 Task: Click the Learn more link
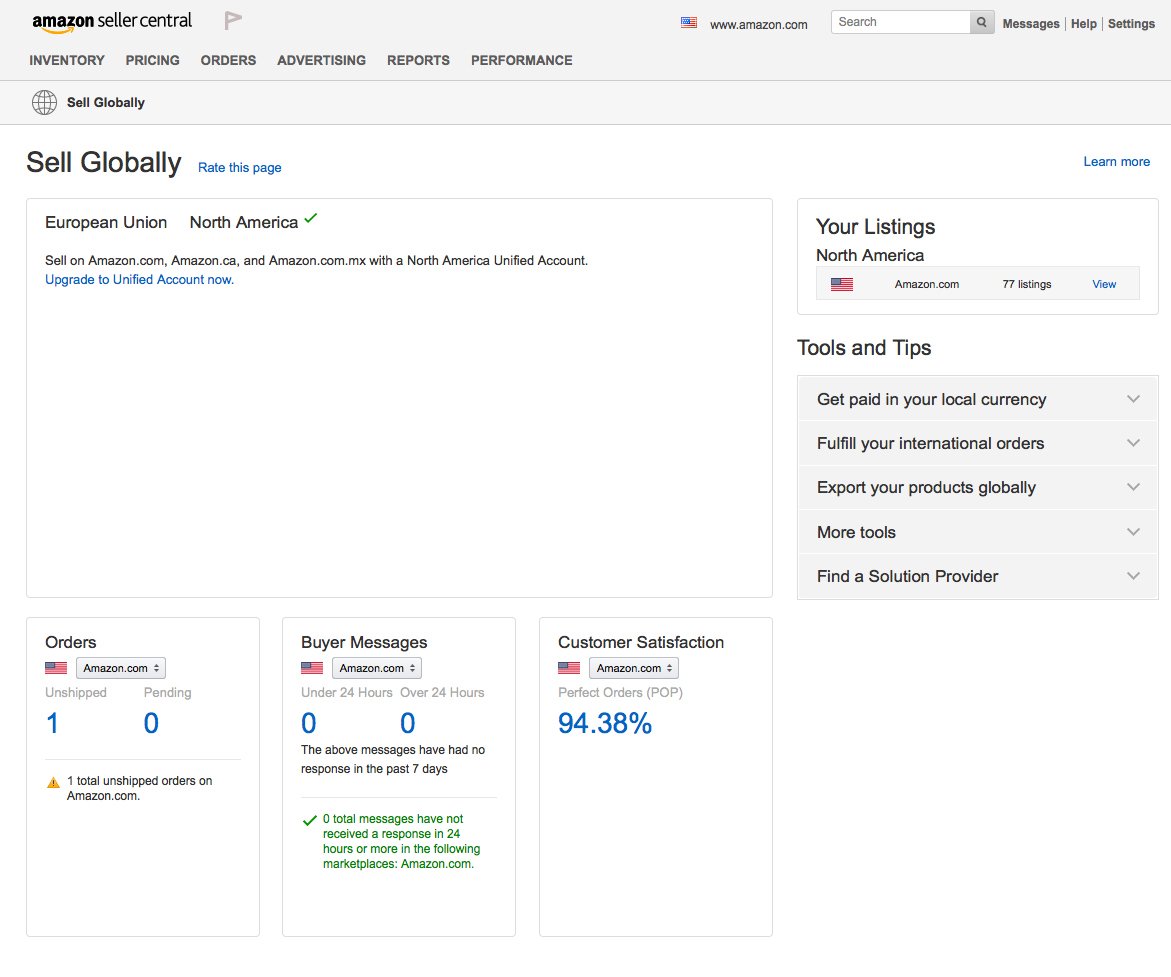[1116, 161]
